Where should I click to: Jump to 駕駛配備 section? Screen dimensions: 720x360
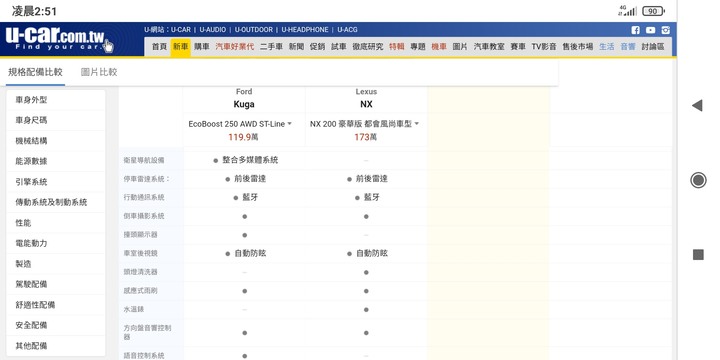[56, 284]
